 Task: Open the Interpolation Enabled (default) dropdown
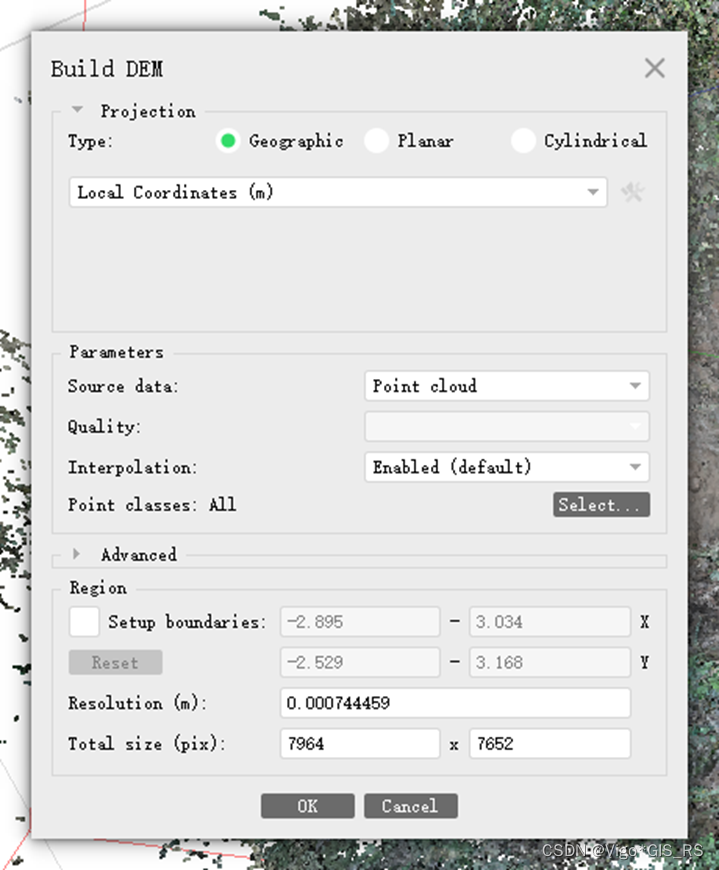[507, 467]
